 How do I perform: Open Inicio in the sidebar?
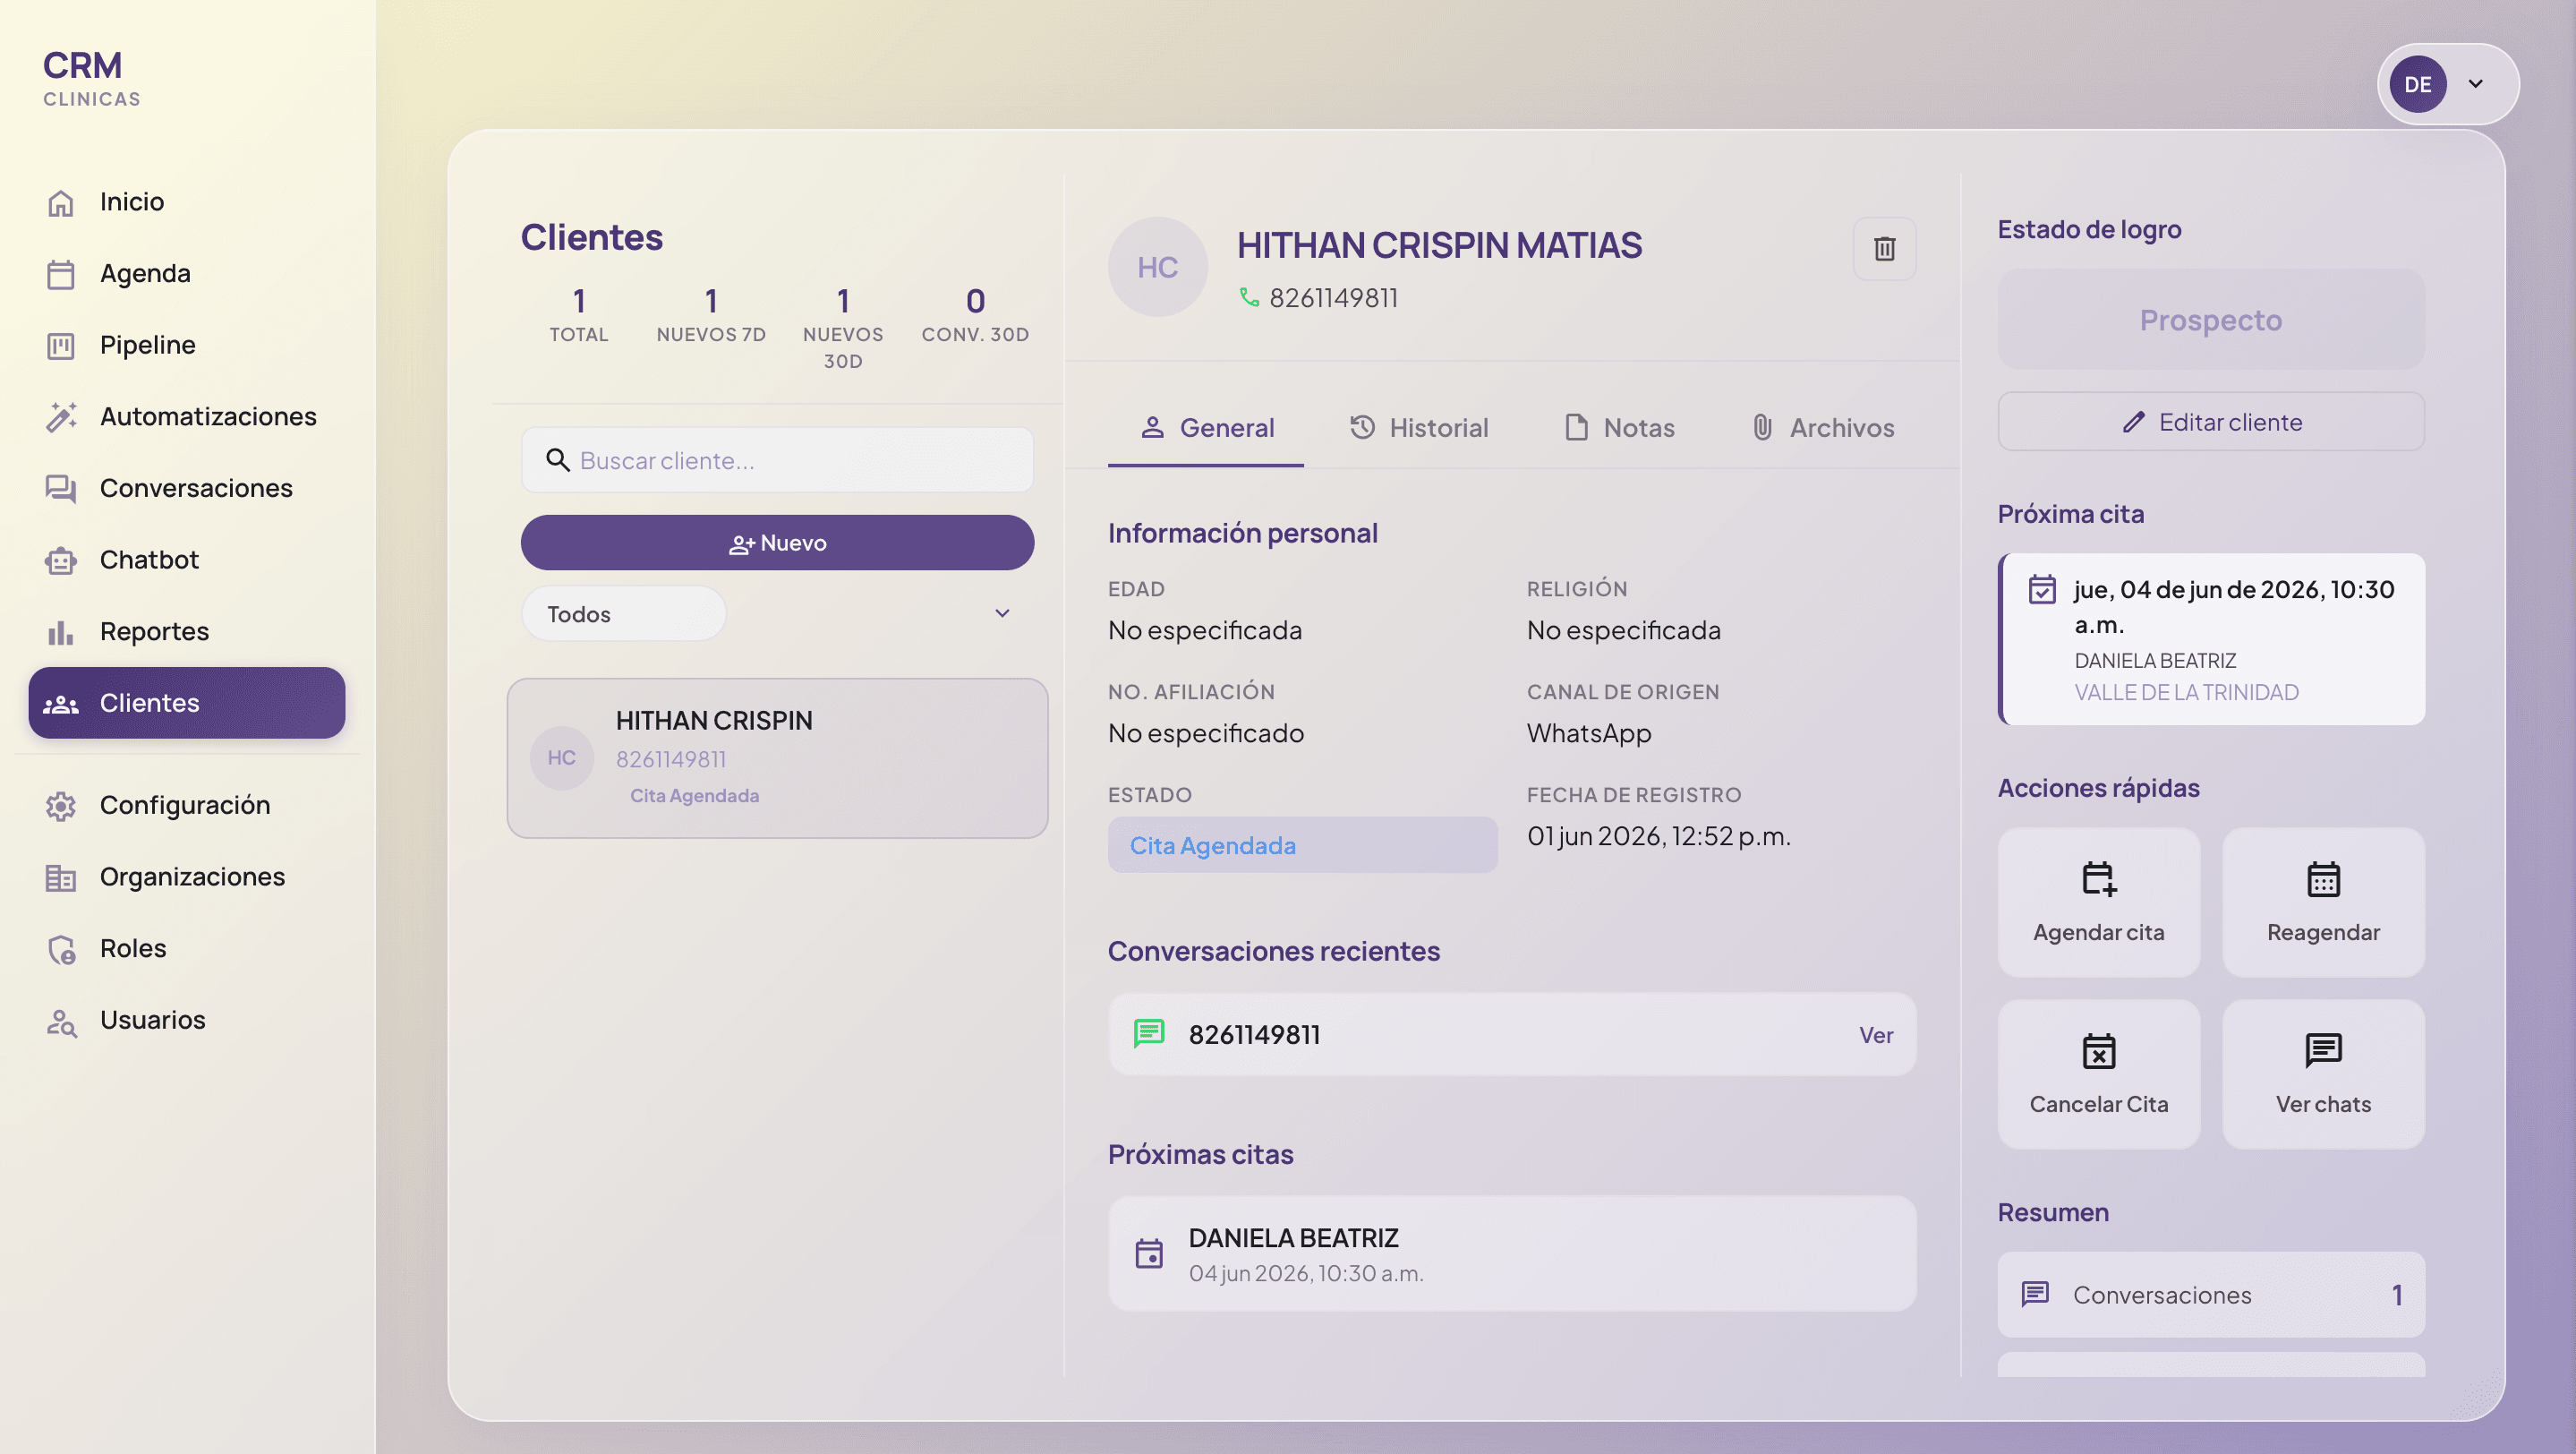132,201
